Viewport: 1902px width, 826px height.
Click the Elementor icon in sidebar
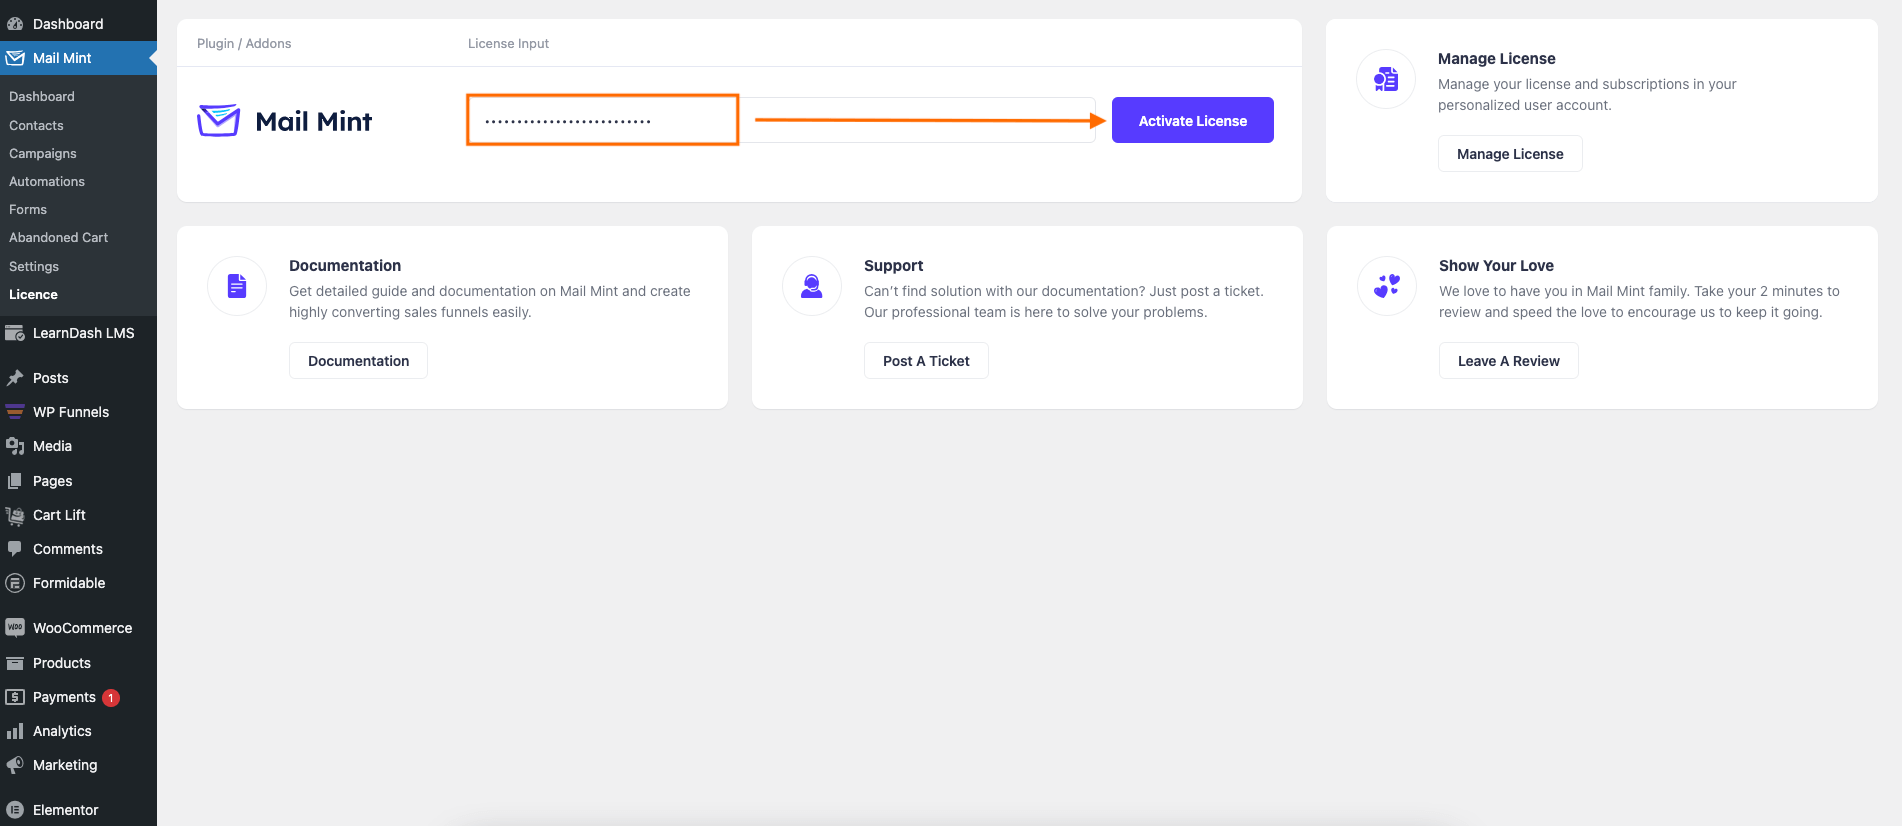click(15, 810)
